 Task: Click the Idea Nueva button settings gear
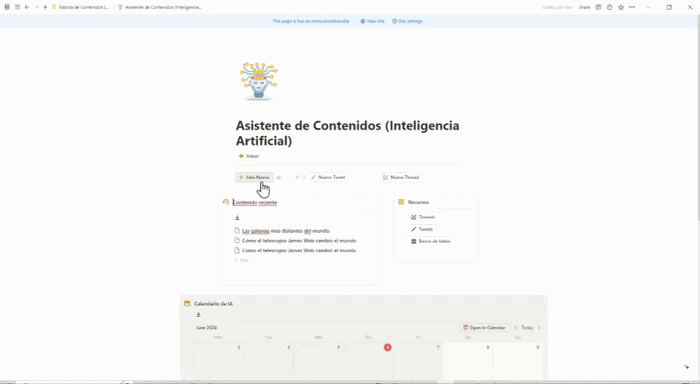[279, 177]
